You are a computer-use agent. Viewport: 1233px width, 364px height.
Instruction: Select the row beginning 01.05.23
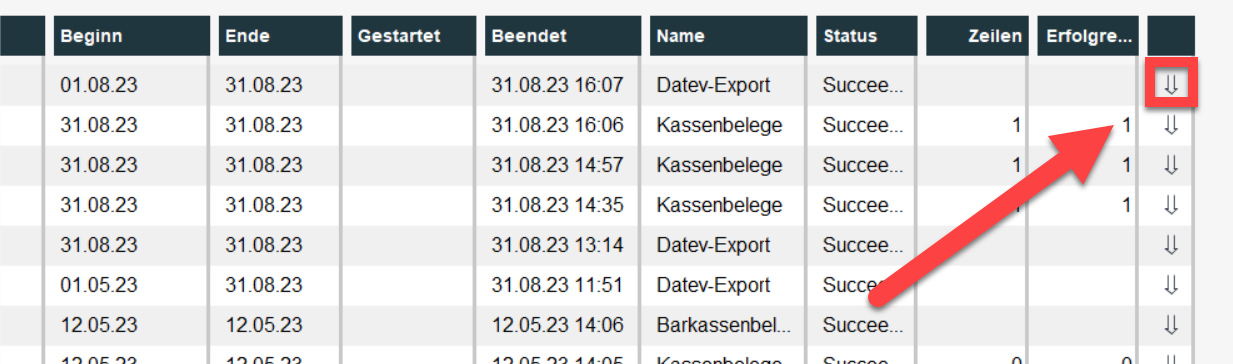click(616, 285)
